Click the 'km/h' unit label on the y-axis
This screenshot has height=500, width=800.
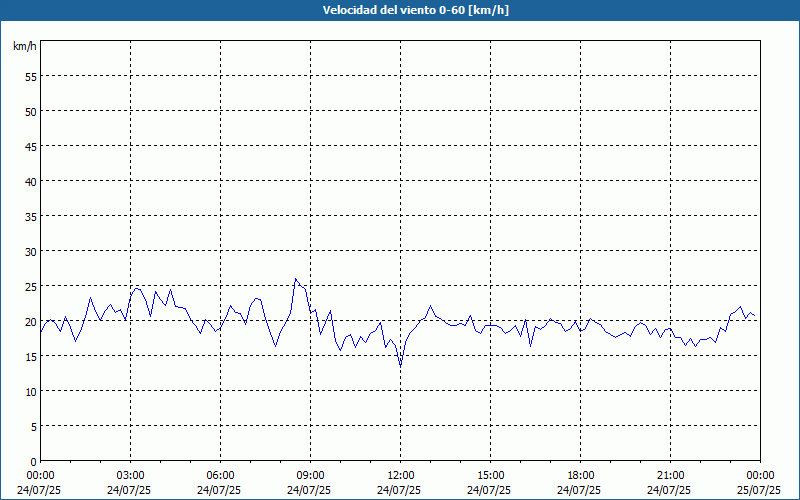point(25,46)
